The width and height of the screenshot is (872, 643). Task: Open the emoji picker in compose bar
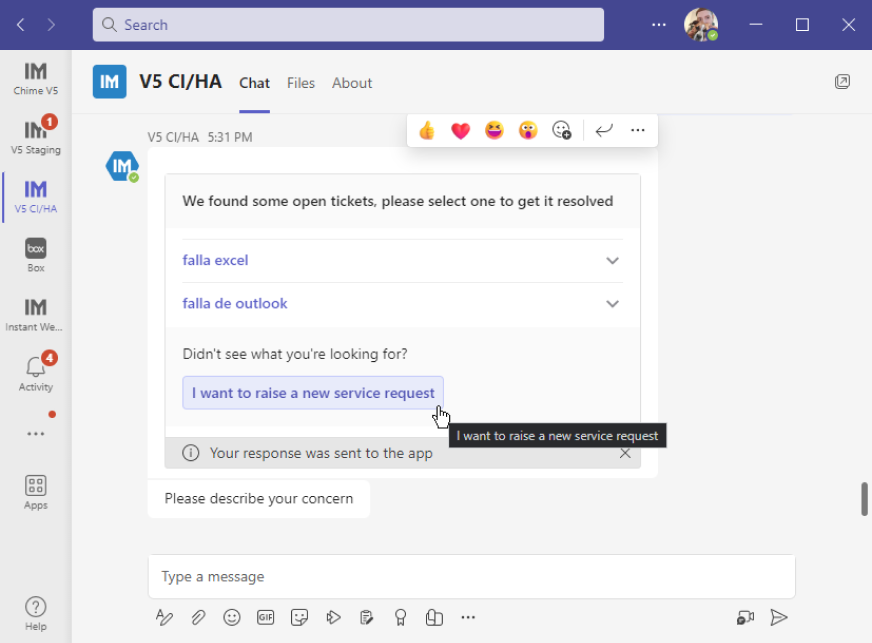(x=232, y=617)
